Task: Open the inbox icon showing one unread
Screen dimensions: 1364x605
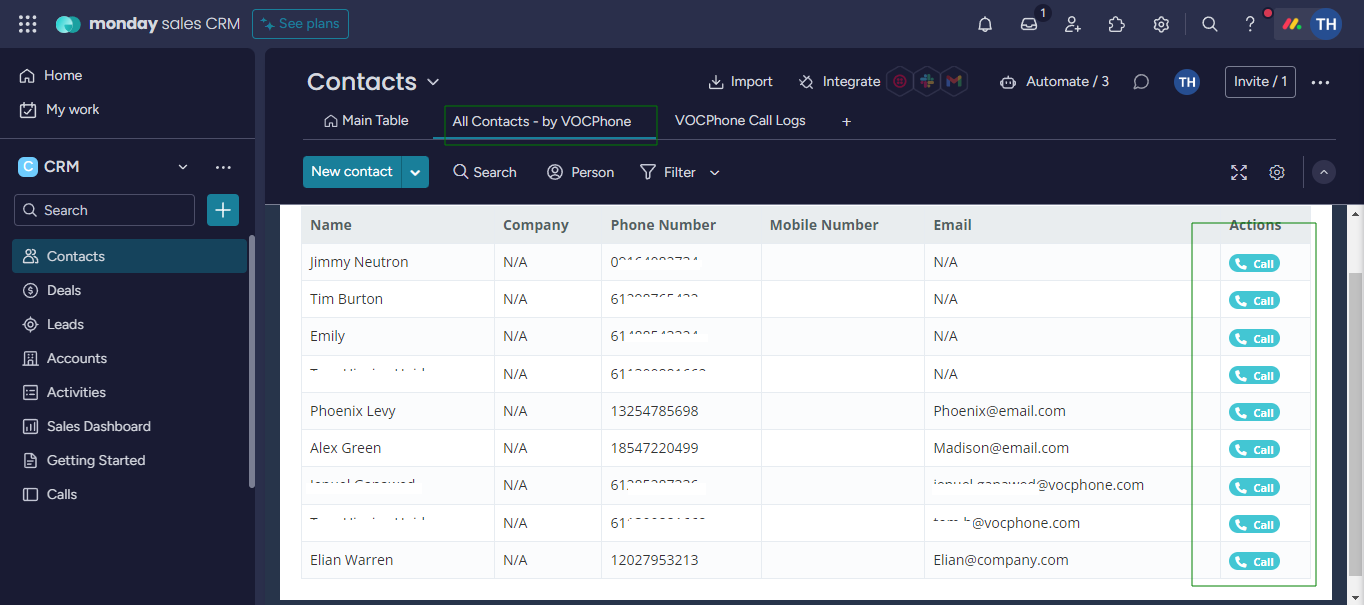Action: pyautogui.click(x=1028, y=23)
